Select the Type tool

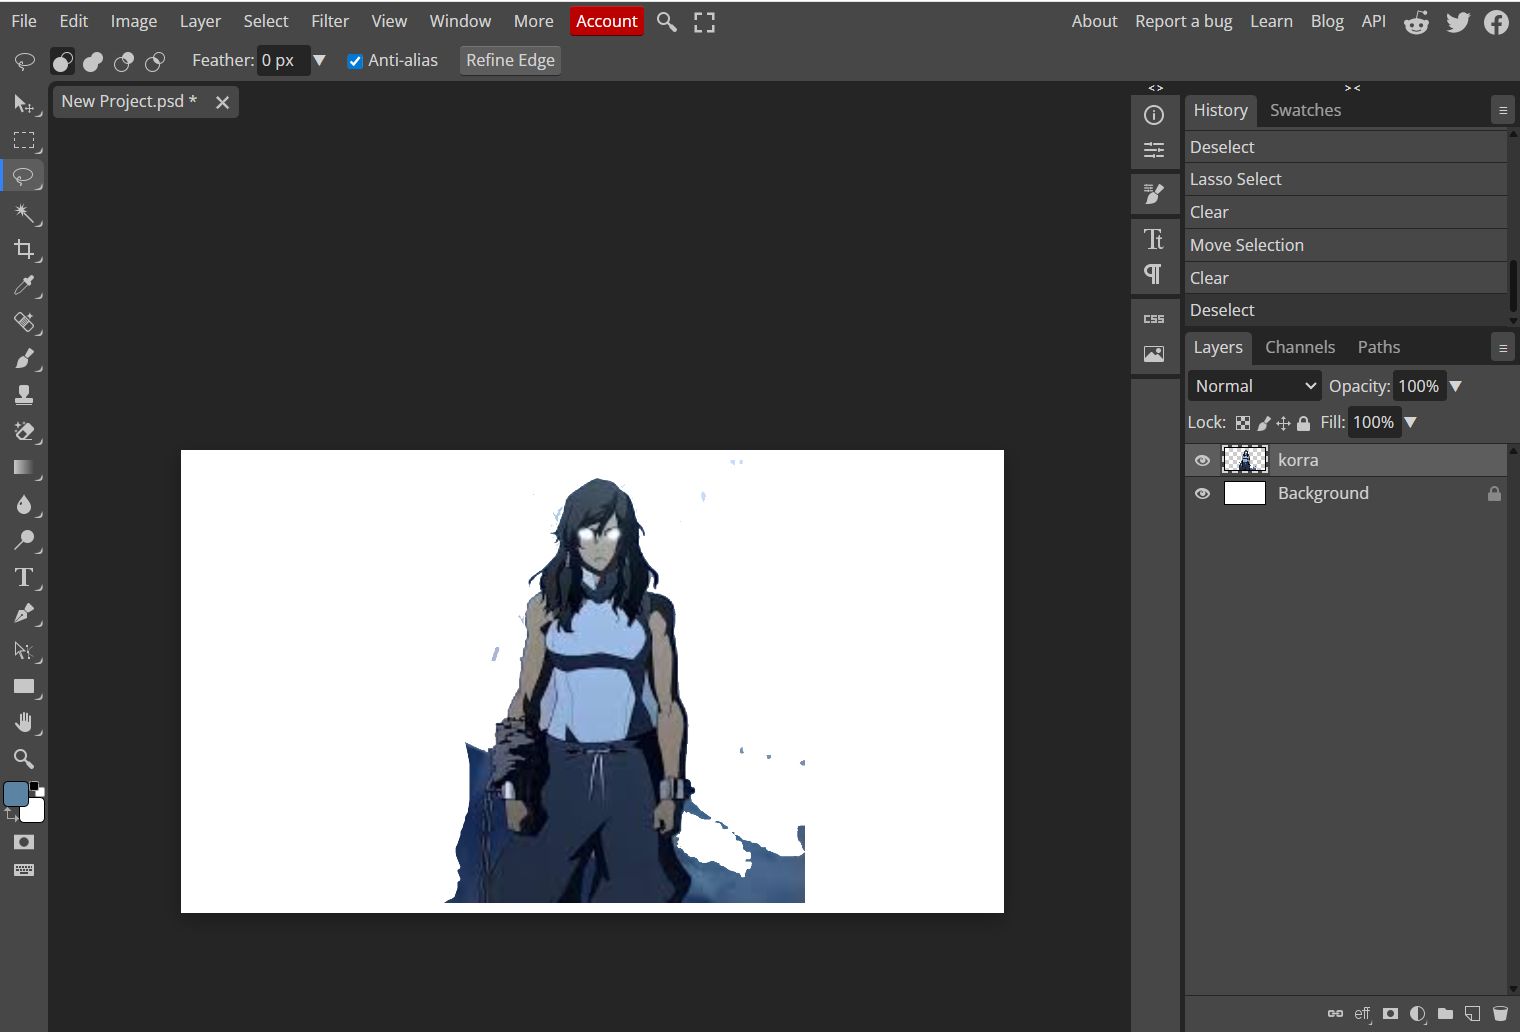pos(25,577)
